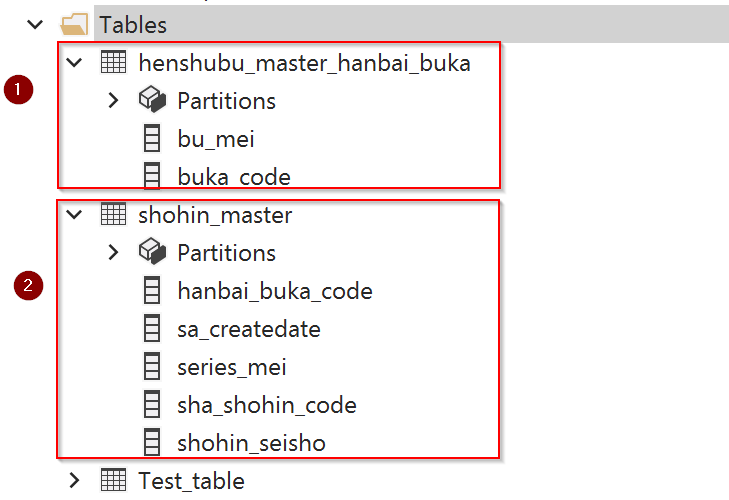Viewport: 729px width, 500px height.
Task: Select the series_mei column
Action: [232, 367]
